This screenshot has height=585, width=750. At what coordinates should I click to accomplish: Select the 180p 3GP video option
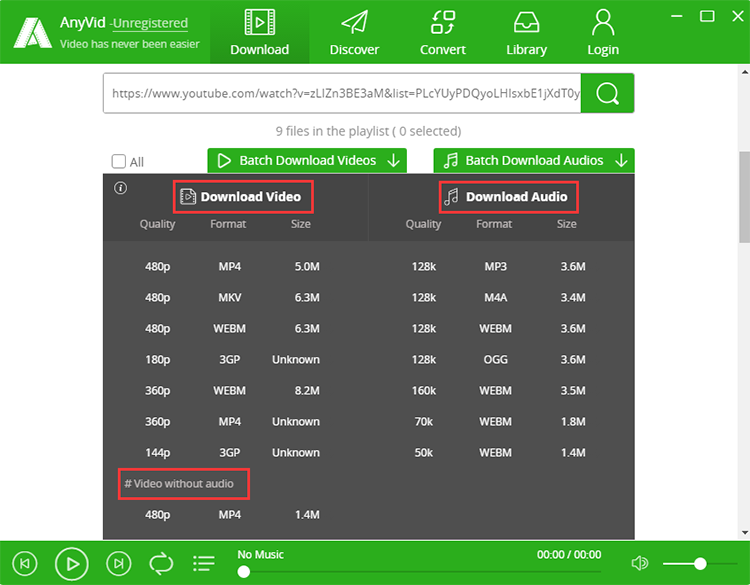[x=232, y=360]
